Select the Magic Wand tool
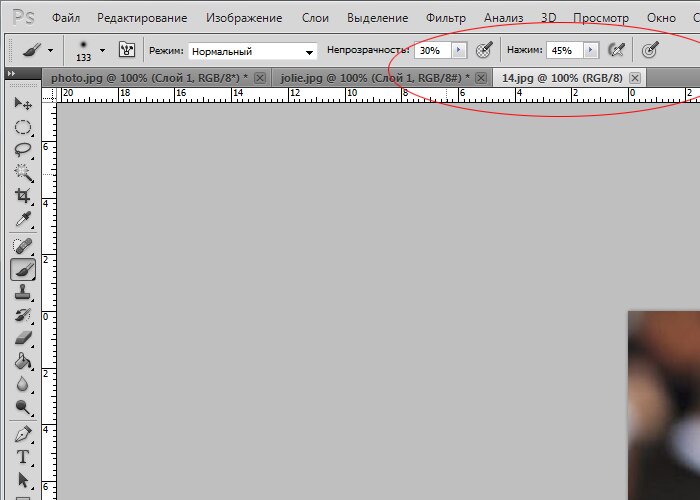The width and height of the screenshot is (700, 500). click(23, 173)
